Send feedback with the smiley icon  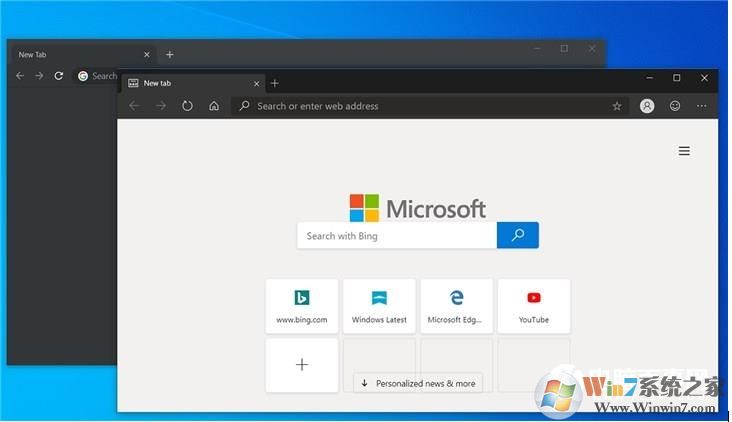[x=675, y=106]
